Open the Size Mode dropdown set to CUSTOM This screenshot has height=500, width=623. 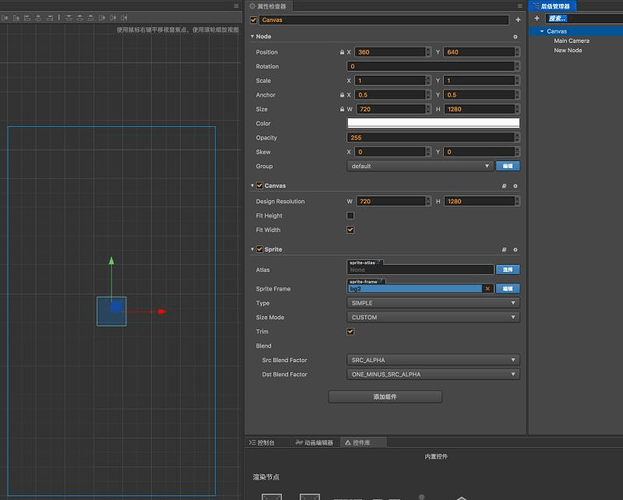[433, 317]
